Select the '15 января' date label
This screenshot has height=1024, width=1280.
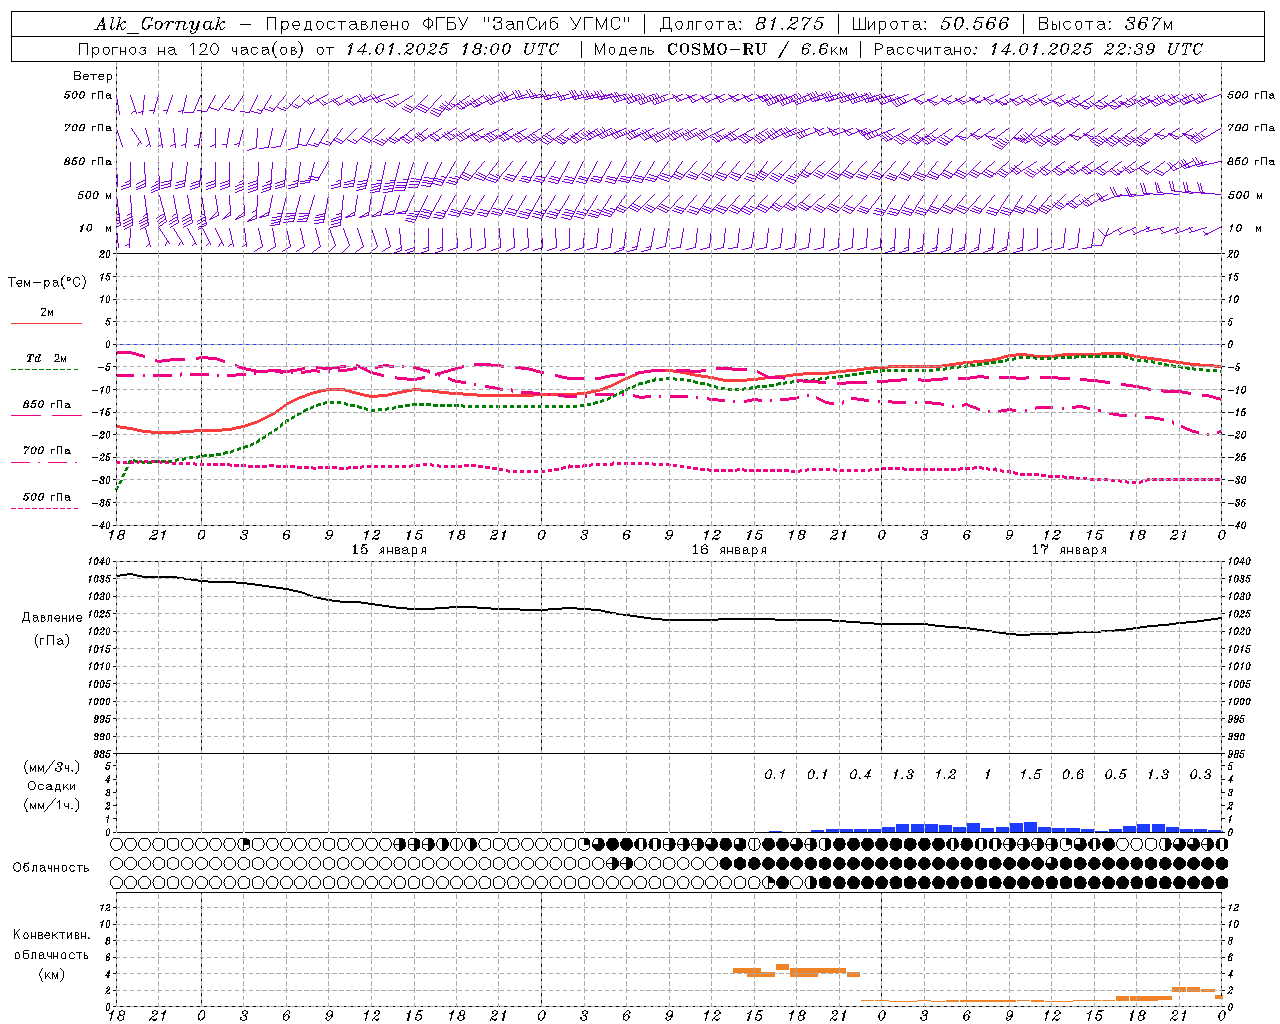(389, 550)
